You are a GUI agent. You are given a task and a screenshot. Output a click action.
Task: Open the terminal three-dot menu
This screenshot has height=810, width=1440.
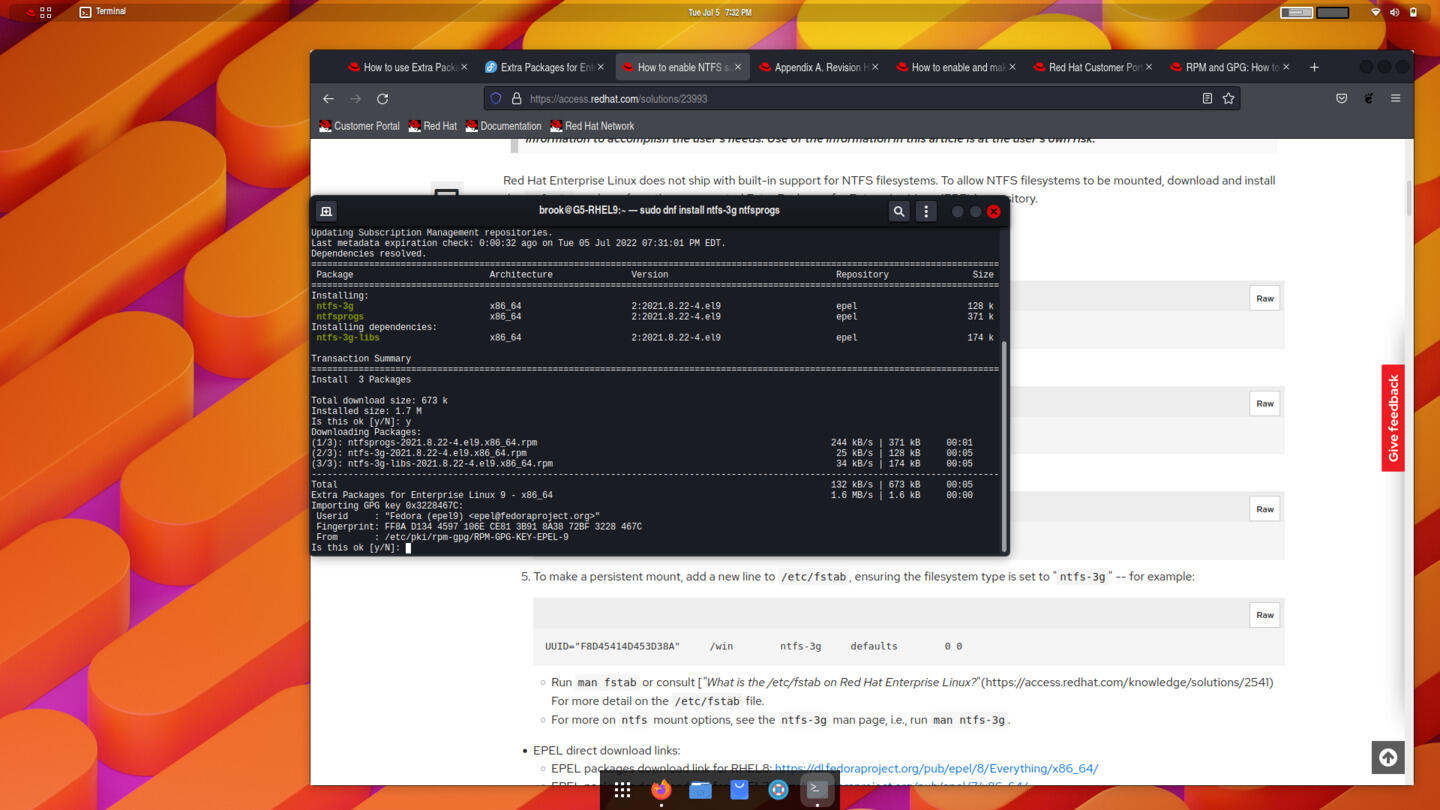(926, 211)
